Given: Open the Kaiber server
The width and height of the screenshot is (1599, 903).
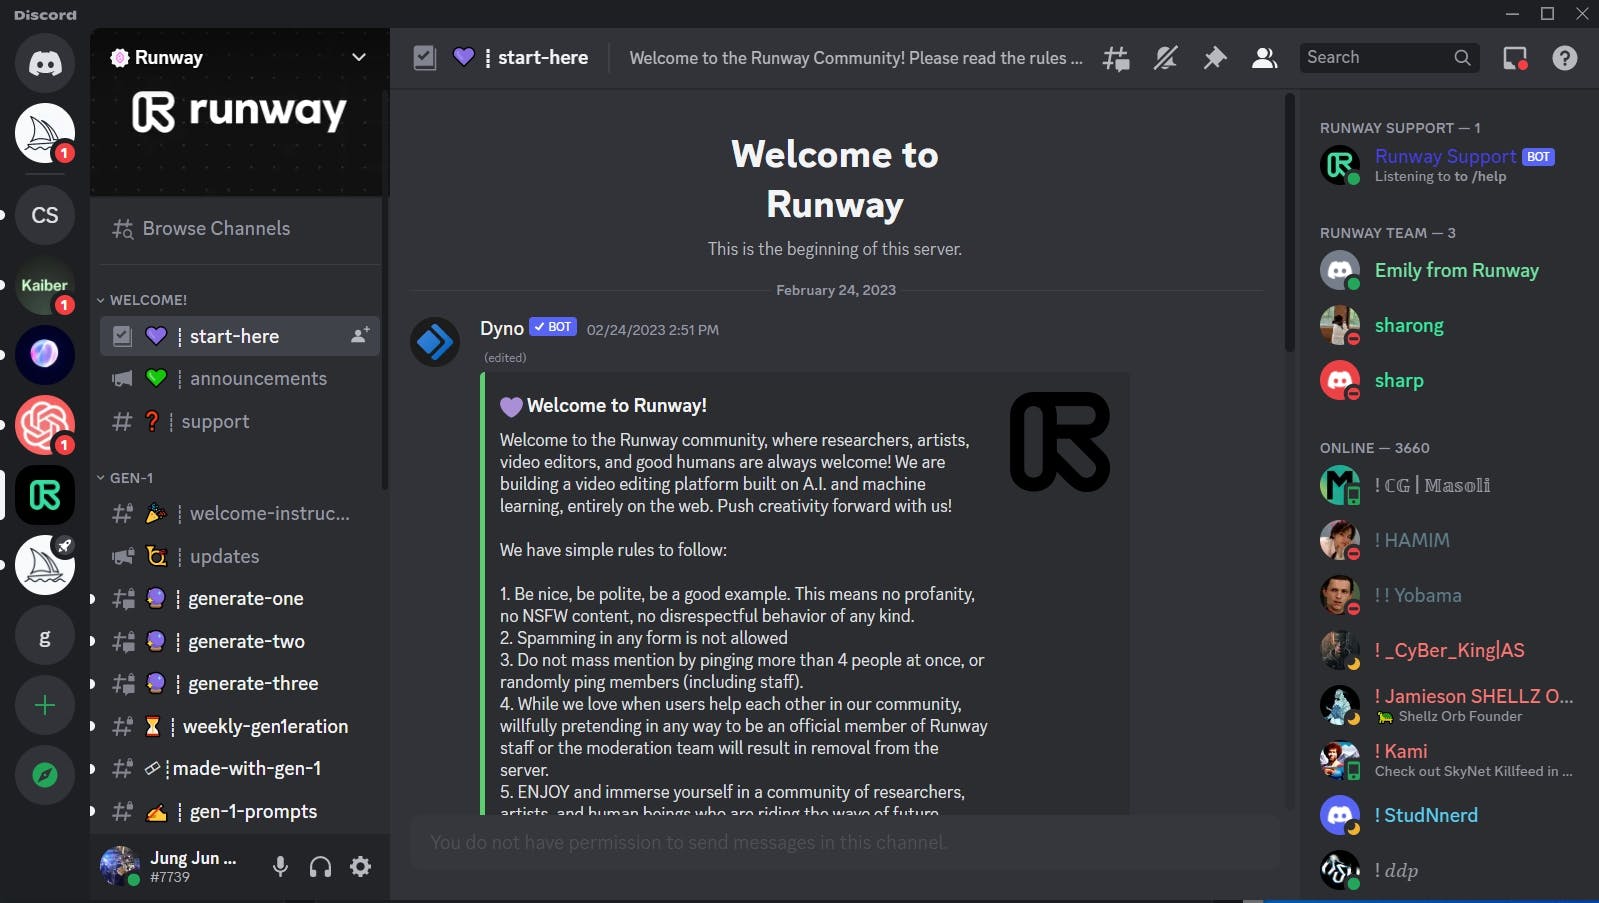Looking at the screenshot, I should pyautogui.click(x=45, y=285).
